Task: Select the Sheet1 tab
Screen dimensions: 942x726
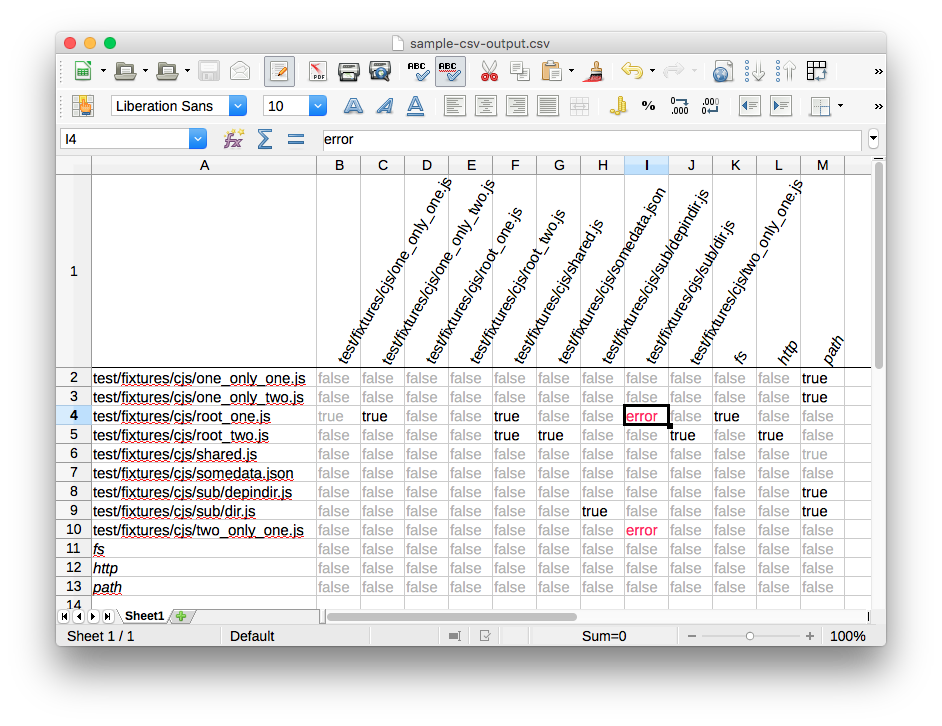Action: pyautogui.click(x=144, y=616)
